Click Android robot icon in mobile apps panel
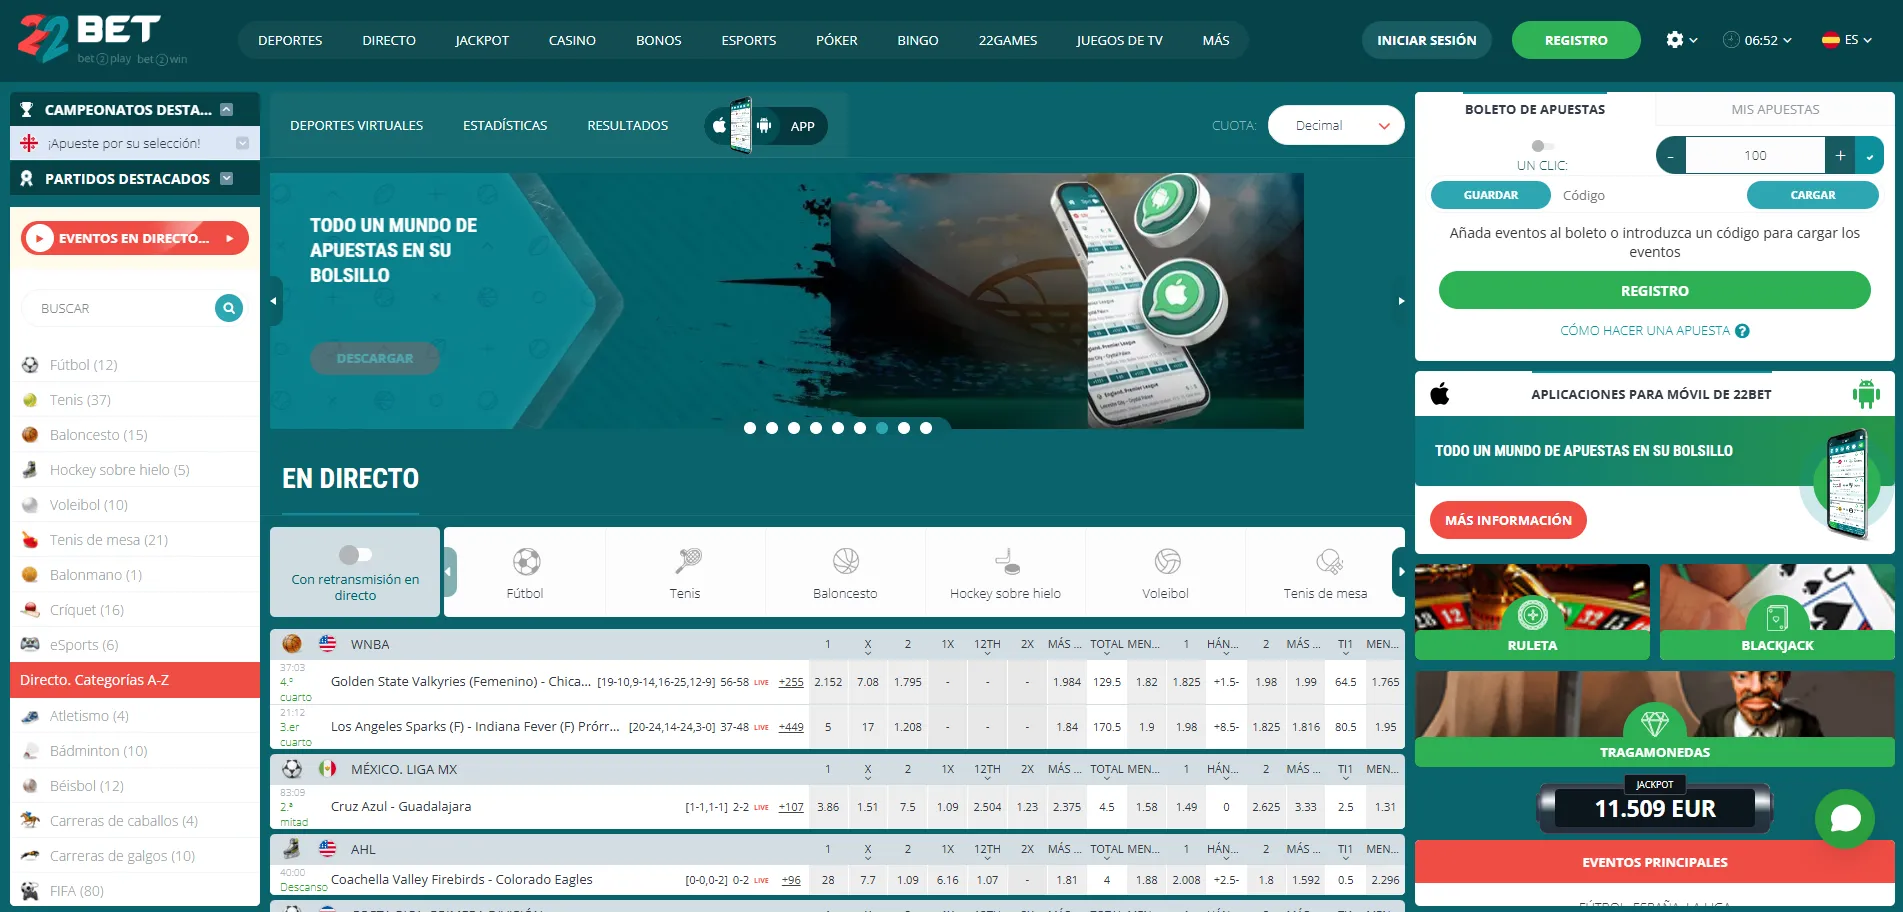Viewport: 1903px width, 912px height. 1866,394
